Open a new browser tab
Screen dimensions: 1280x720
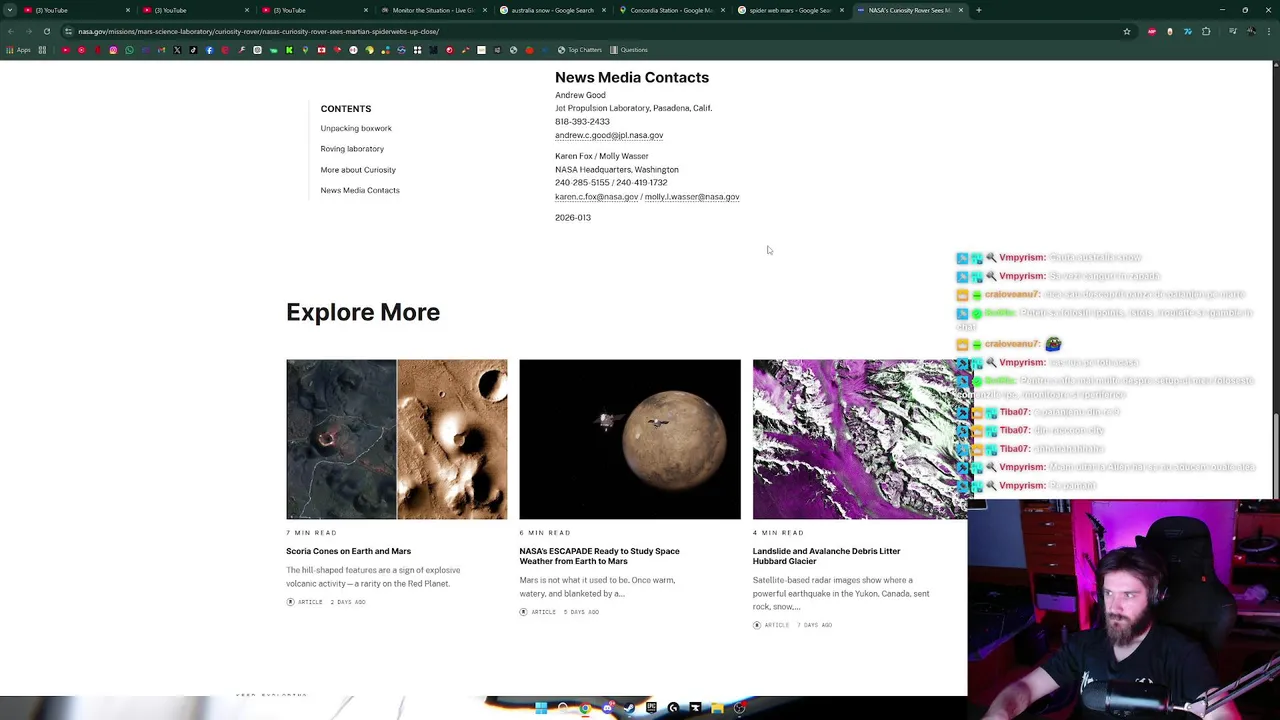(978, 10)
